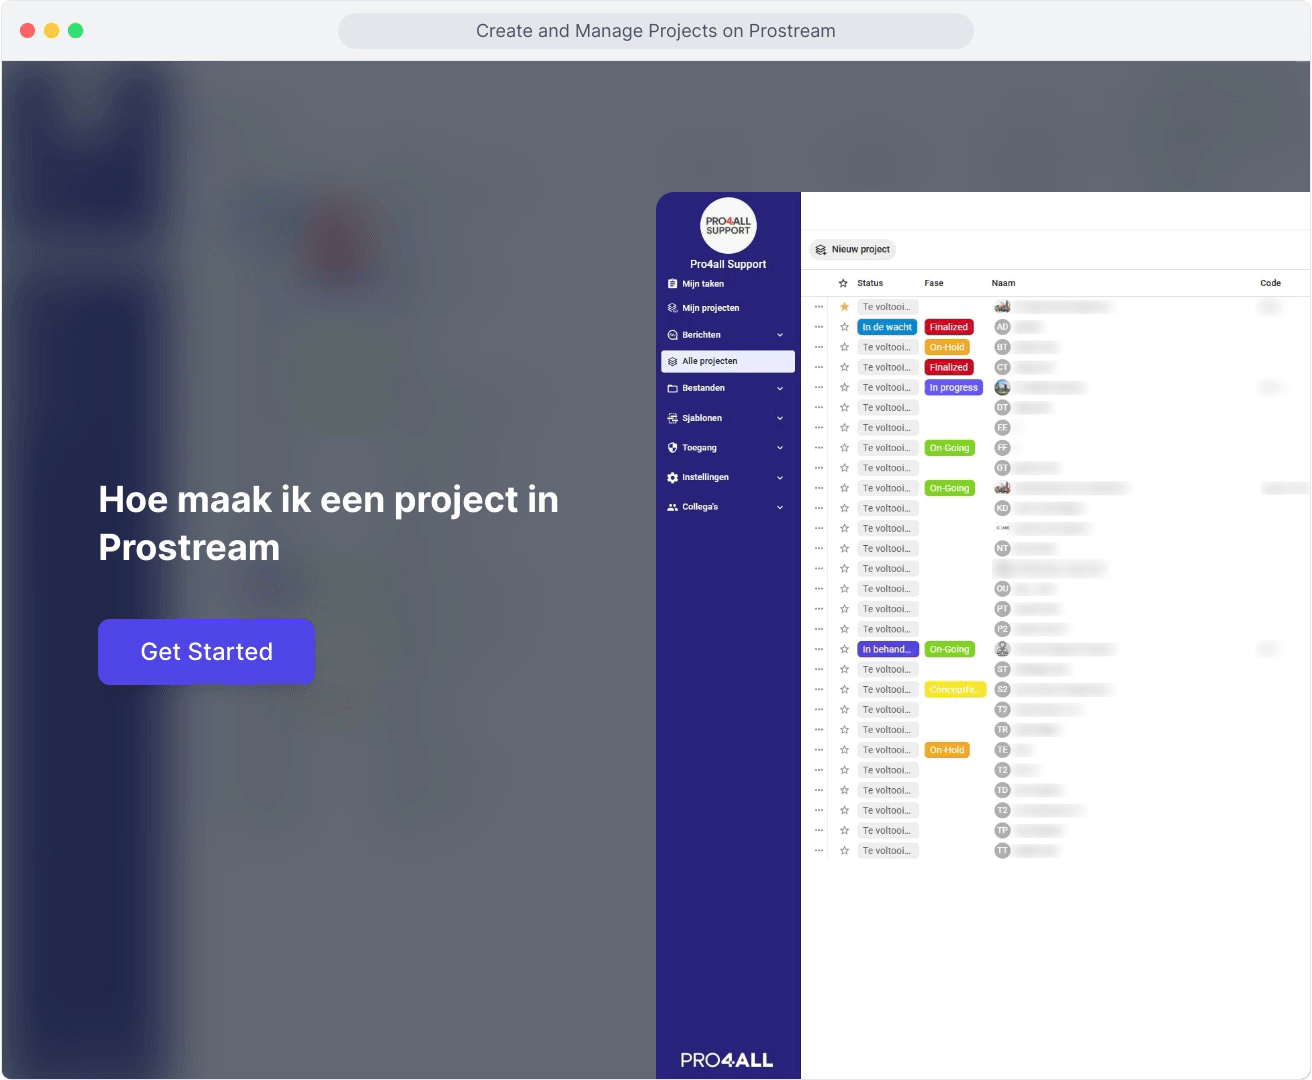Viewport: 1312px width, 1080px height.
Task: Select Alle projecten in the sidebar
Action: (728, 361)
